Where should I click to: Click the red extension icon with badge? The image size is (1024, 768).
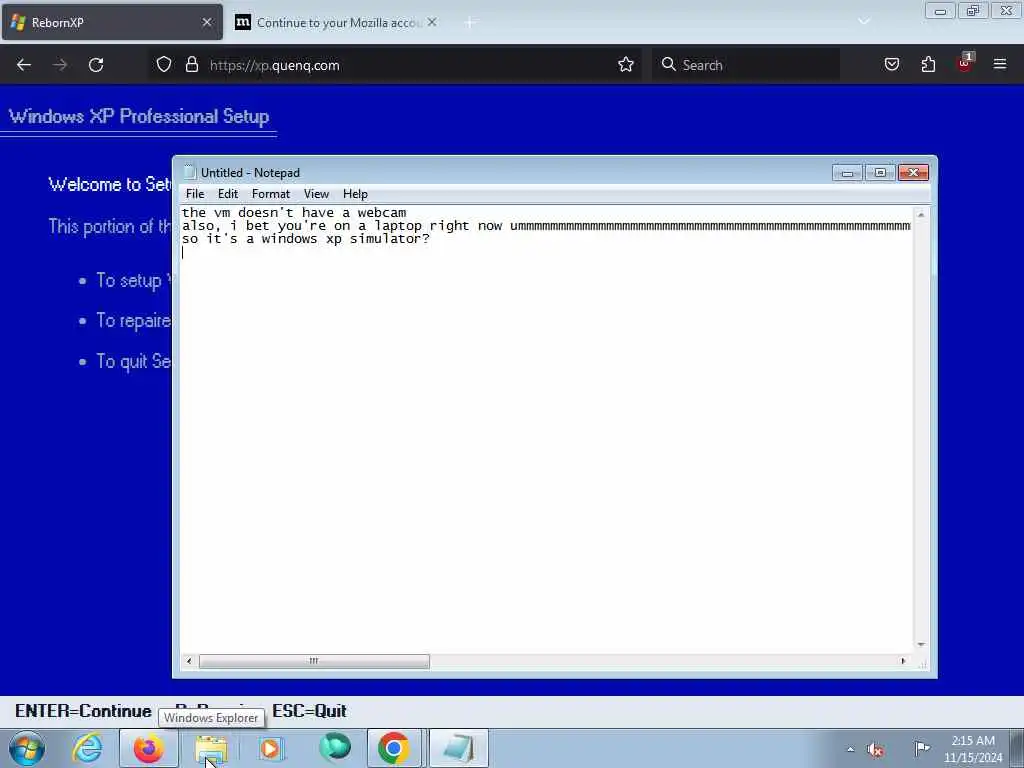pyautogui.click(x=965, y=63)
